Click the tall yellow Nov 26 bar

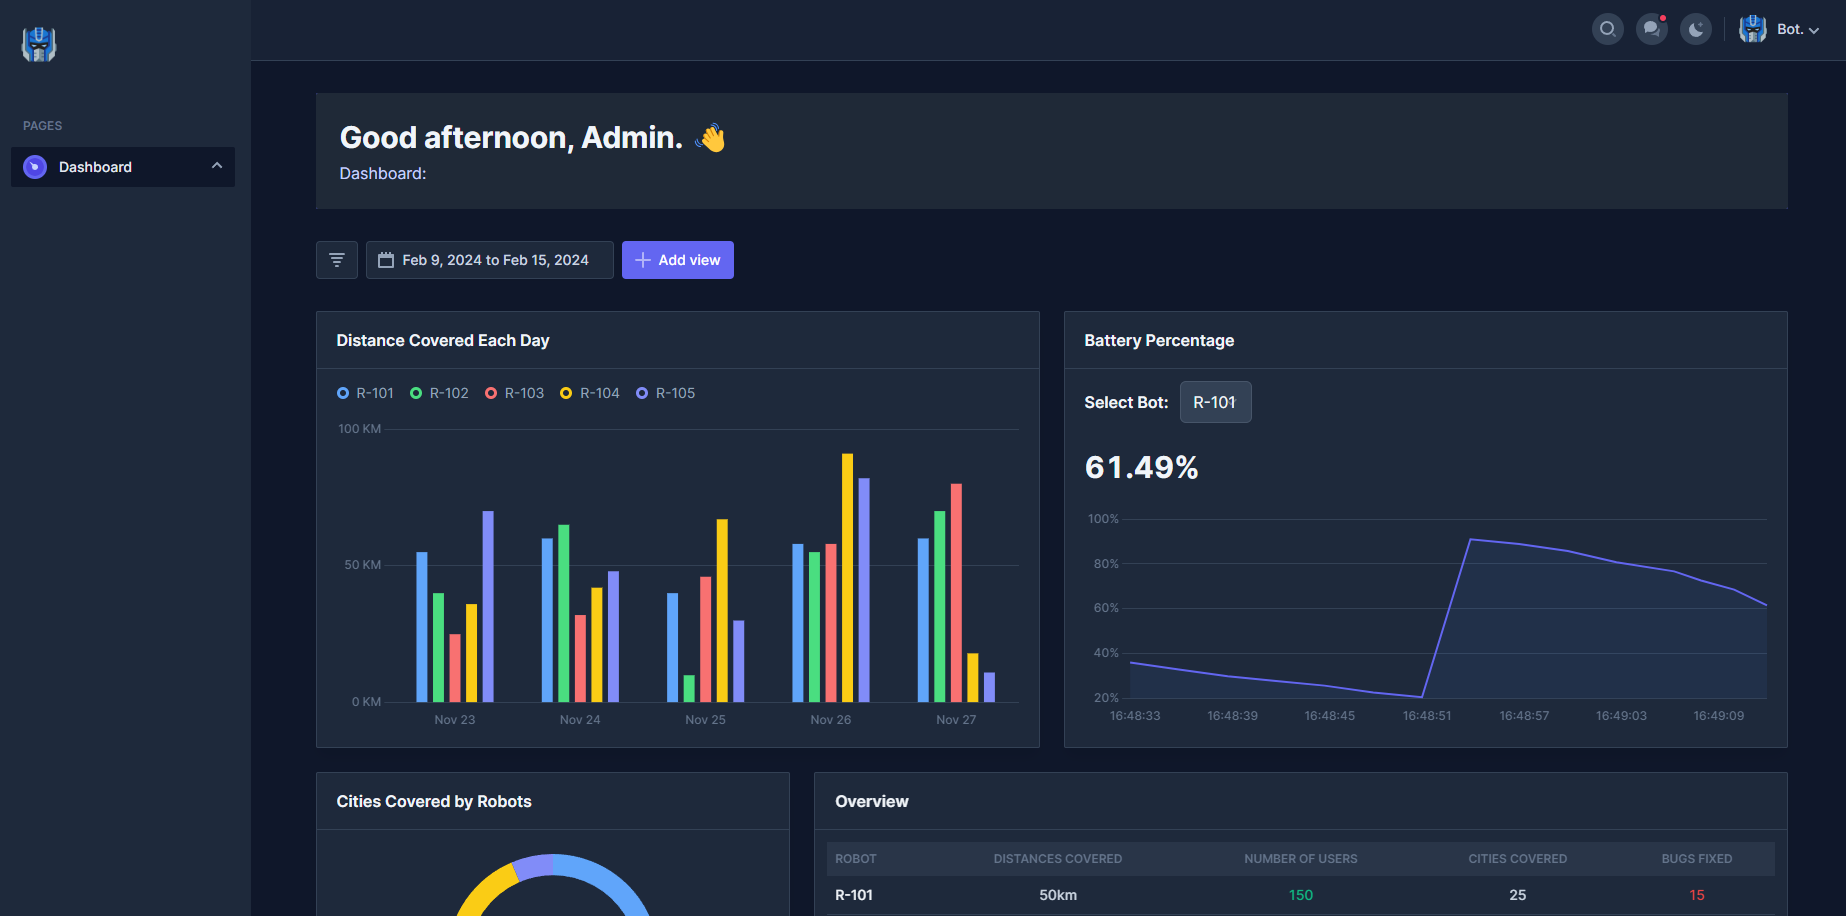[x=847, y=577]
